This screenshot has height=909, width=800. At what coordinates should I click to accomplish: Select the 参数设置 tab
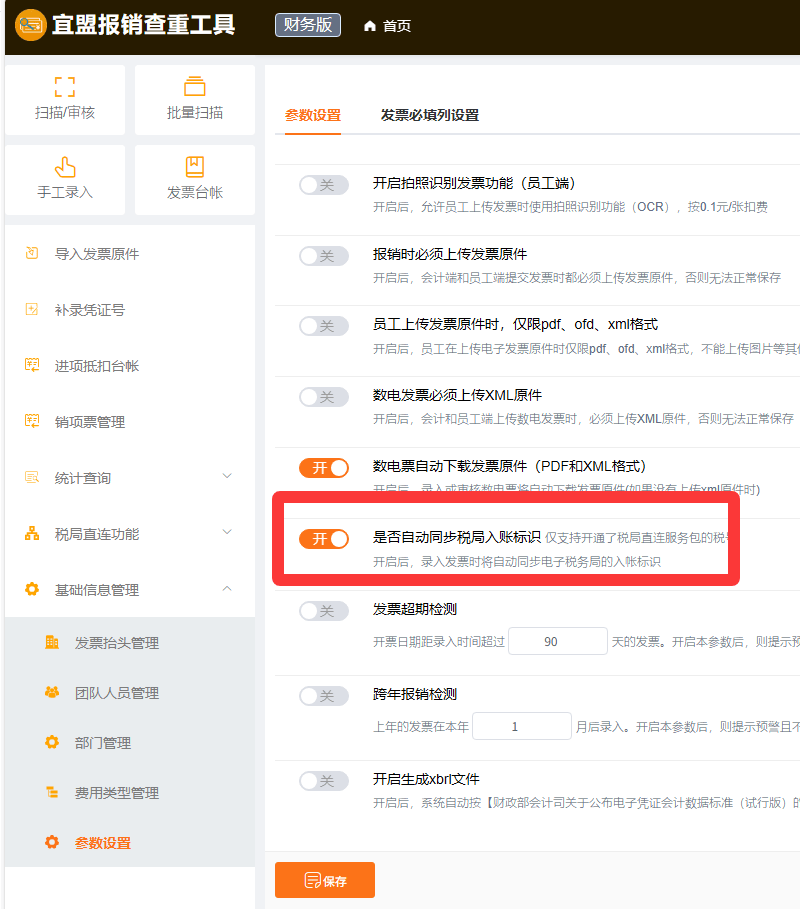coord(313,115)
